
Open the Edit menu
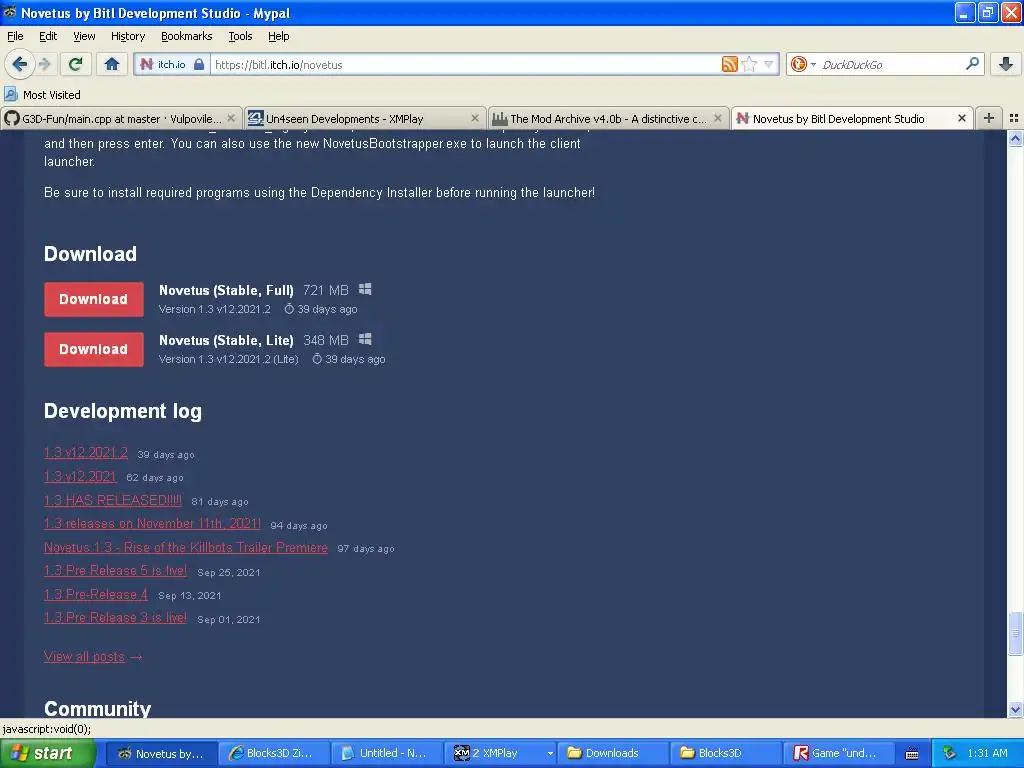click(48, 36)
